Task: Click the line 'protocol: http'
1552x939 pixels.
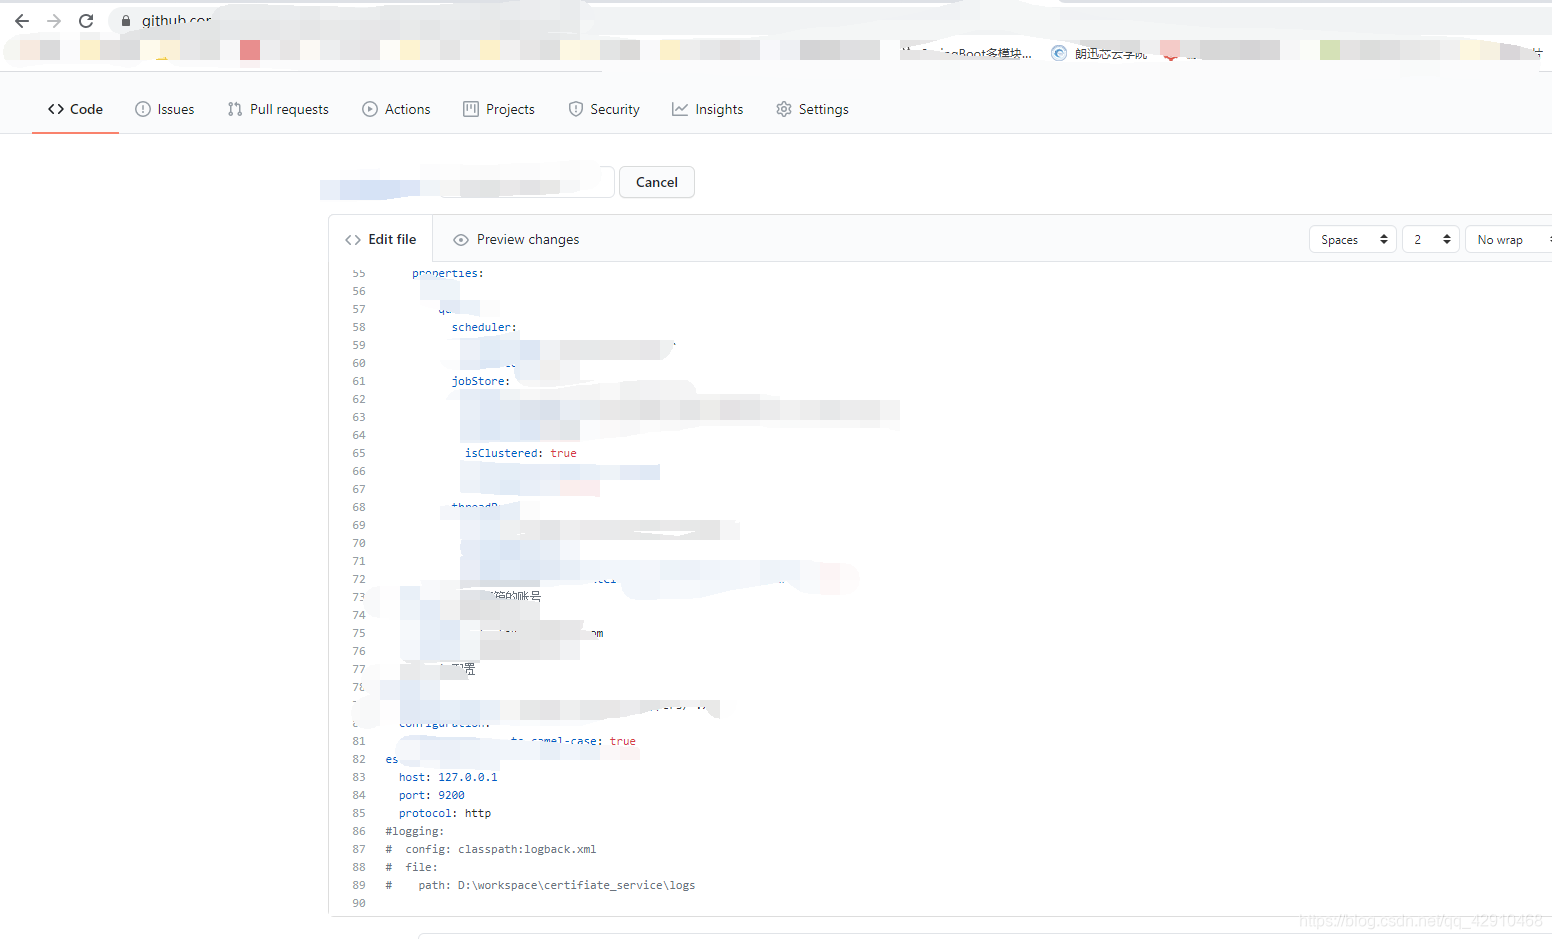Action: pyautogui.click(x=445, y=813)
